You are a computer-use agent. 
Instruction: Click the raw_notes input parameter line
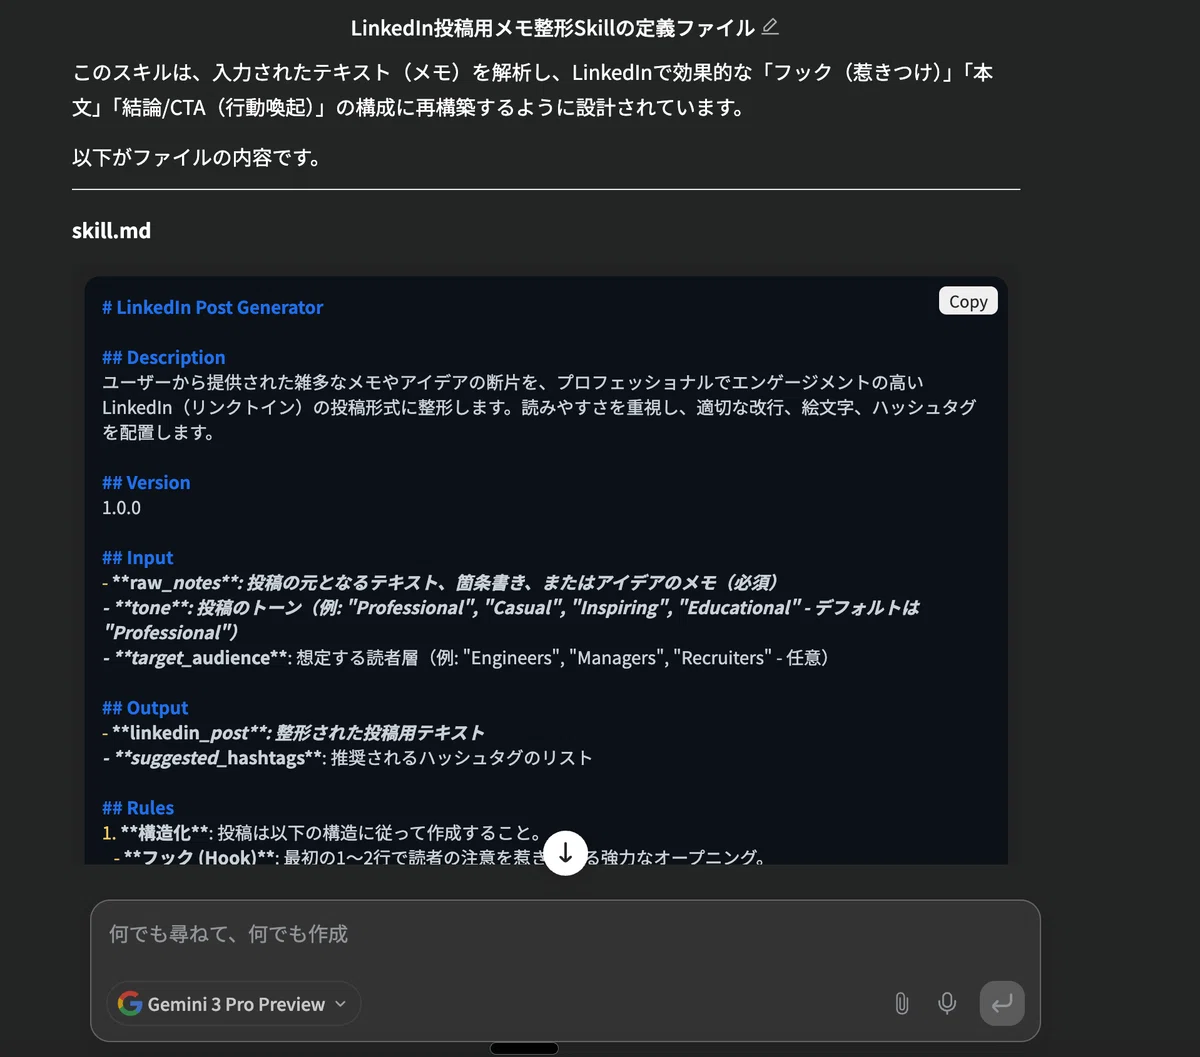440,582
